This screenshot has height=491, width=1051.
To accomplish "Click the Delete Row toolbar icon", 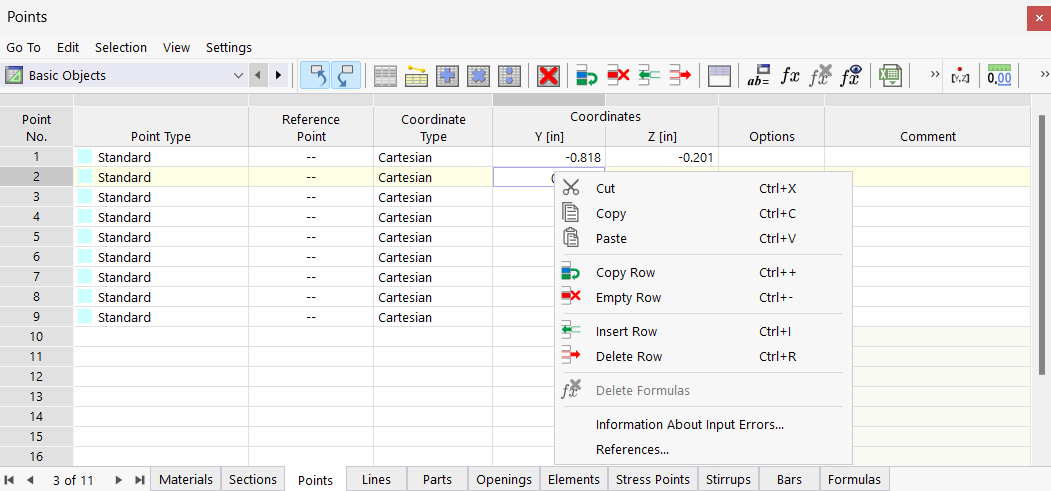I will pyautogui.click(x=681, y=76).
